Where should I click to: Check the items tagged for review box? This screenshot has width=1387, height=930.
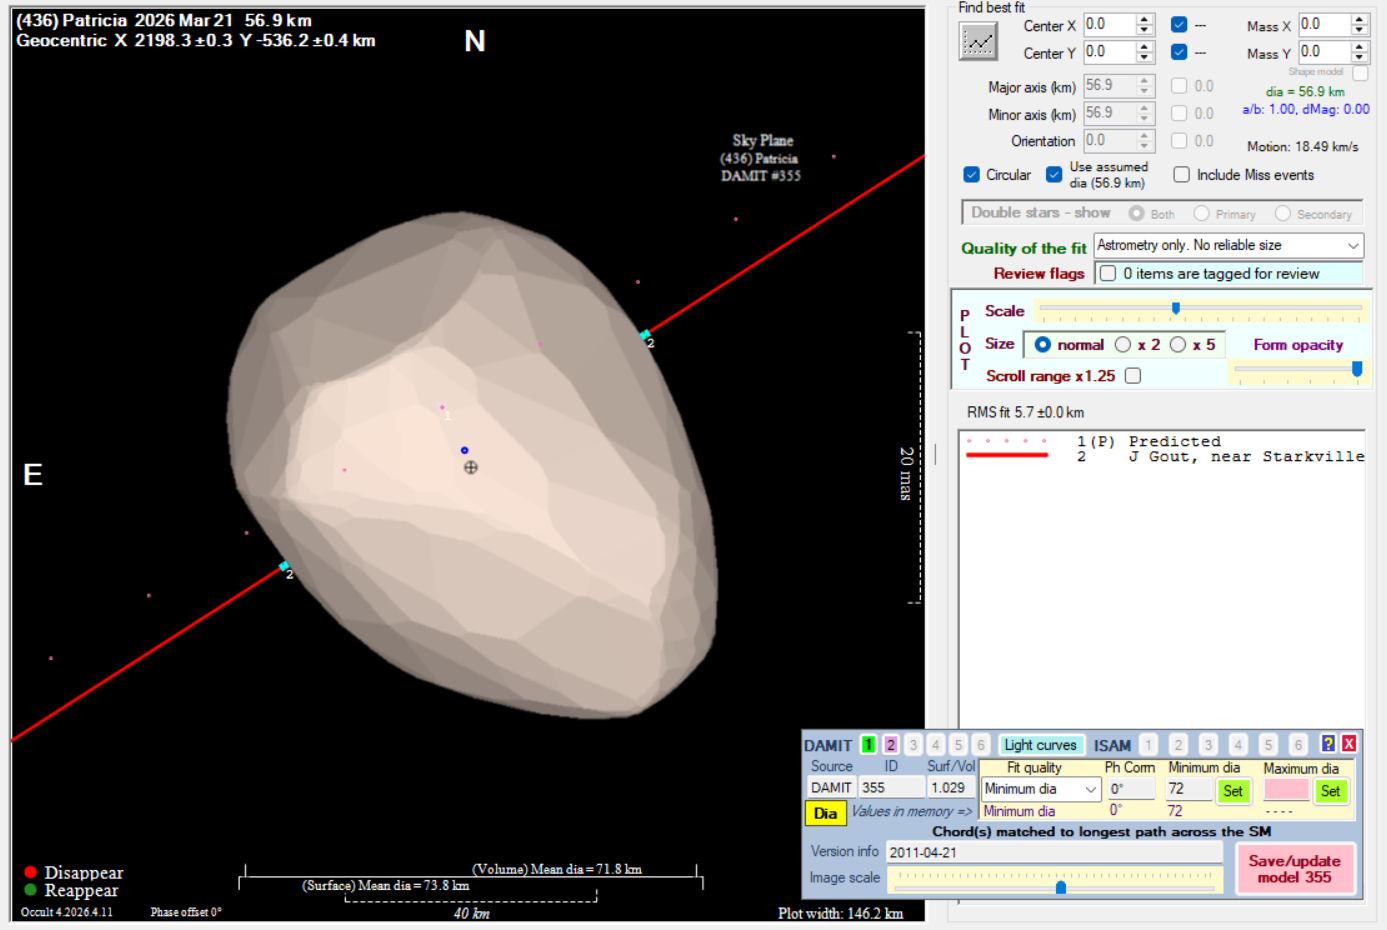(1108, 273)
